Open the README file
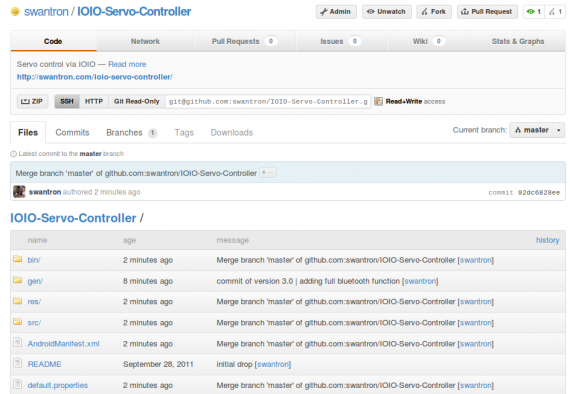The image size is (570, 394). pyautogui.click(x=44, y=365)
